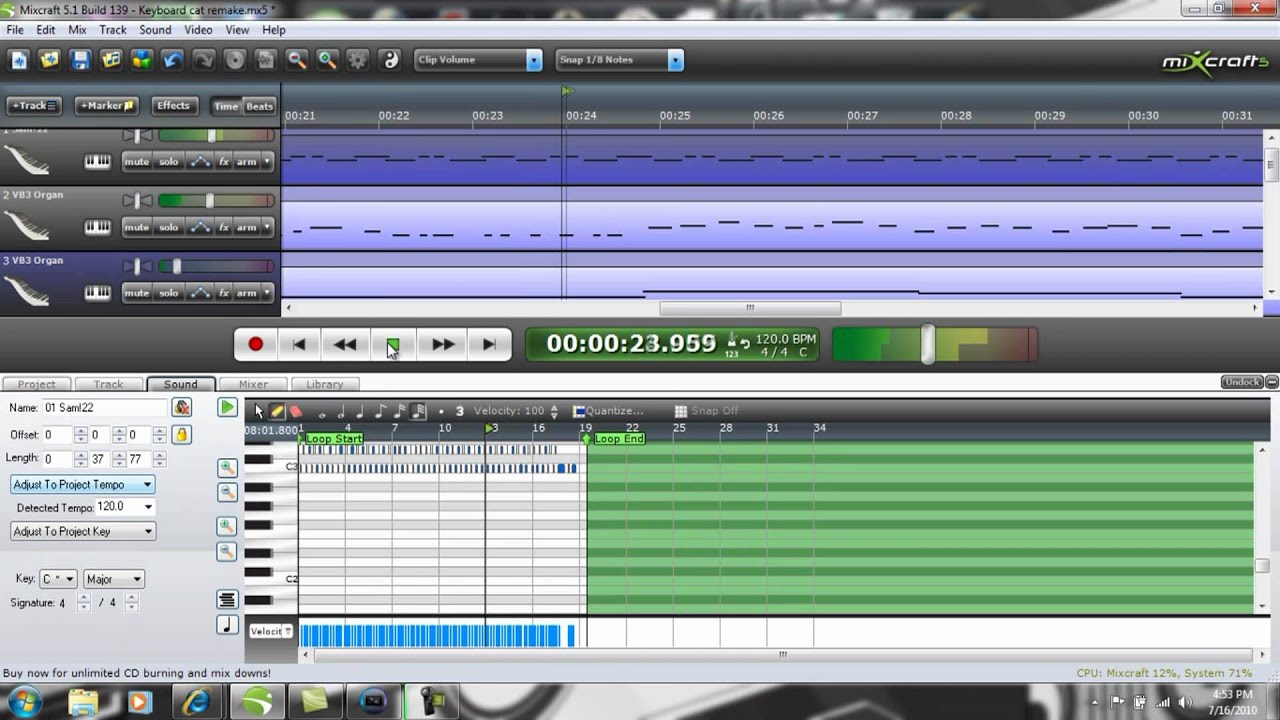Open automation for VB3 Organ track 2
Image resolution: width=1280 pixels, height=720 pixels.
[200, 227]
